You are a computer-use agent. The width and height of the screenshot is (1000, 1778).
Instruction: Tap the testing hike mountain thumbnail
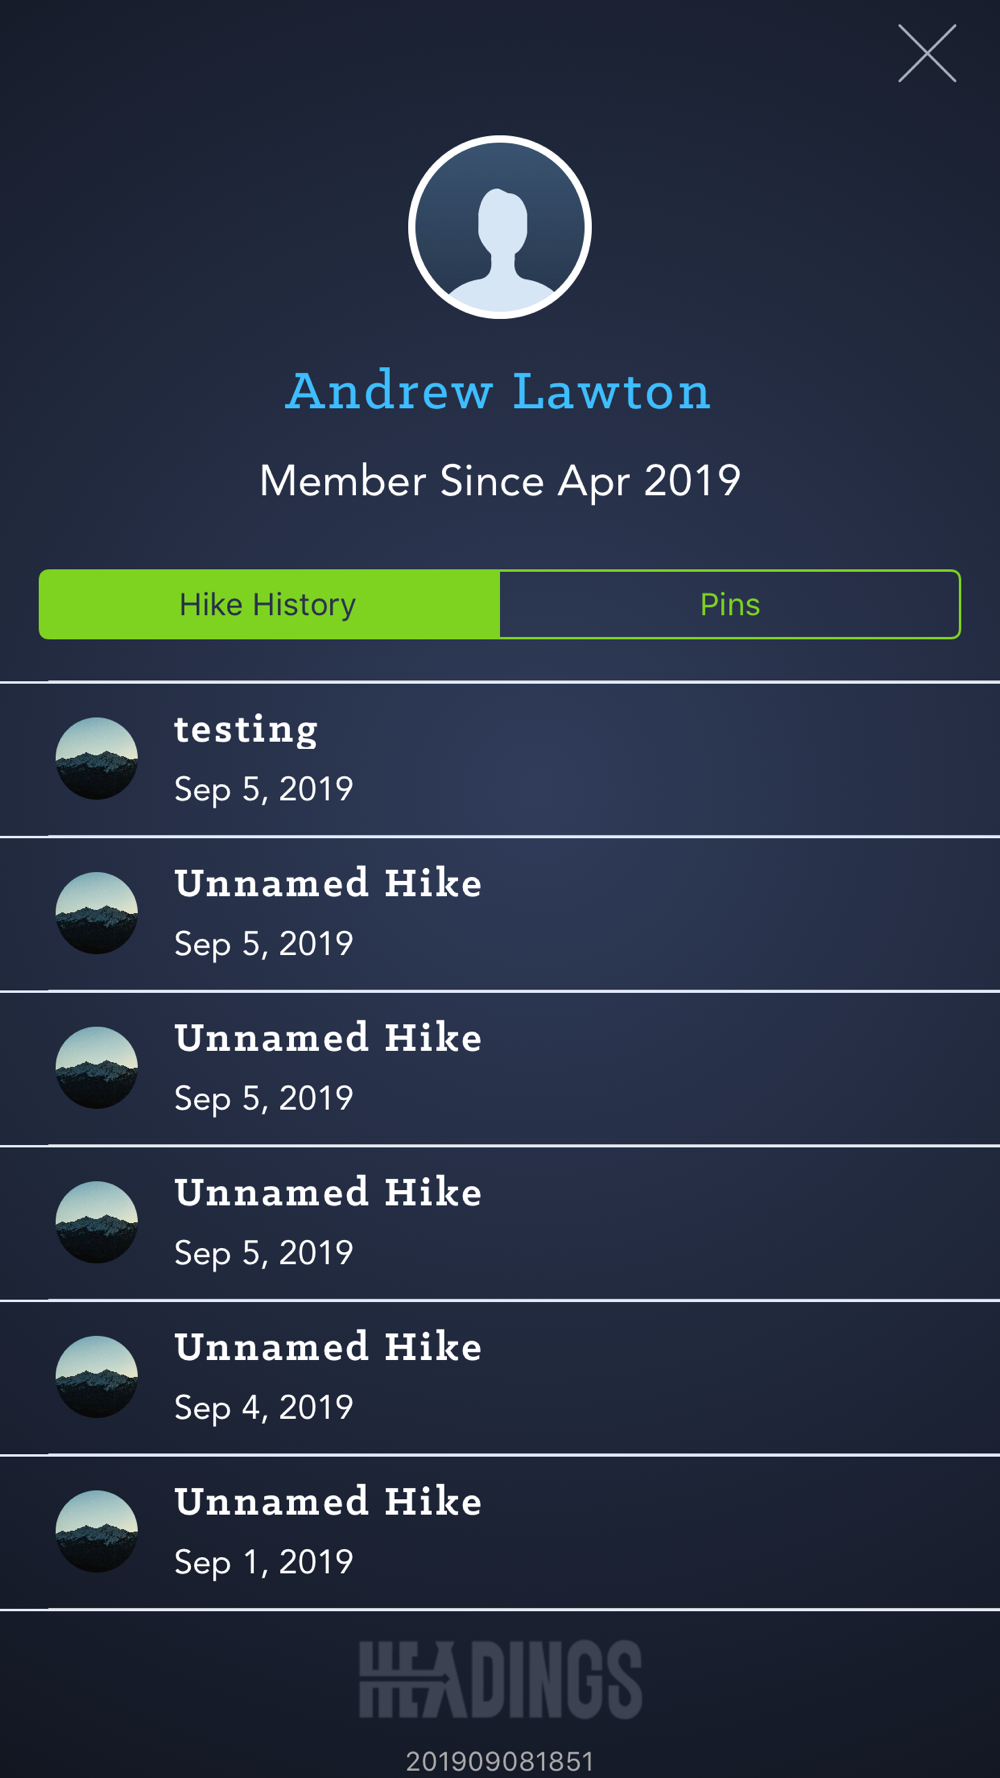point(97,758)
